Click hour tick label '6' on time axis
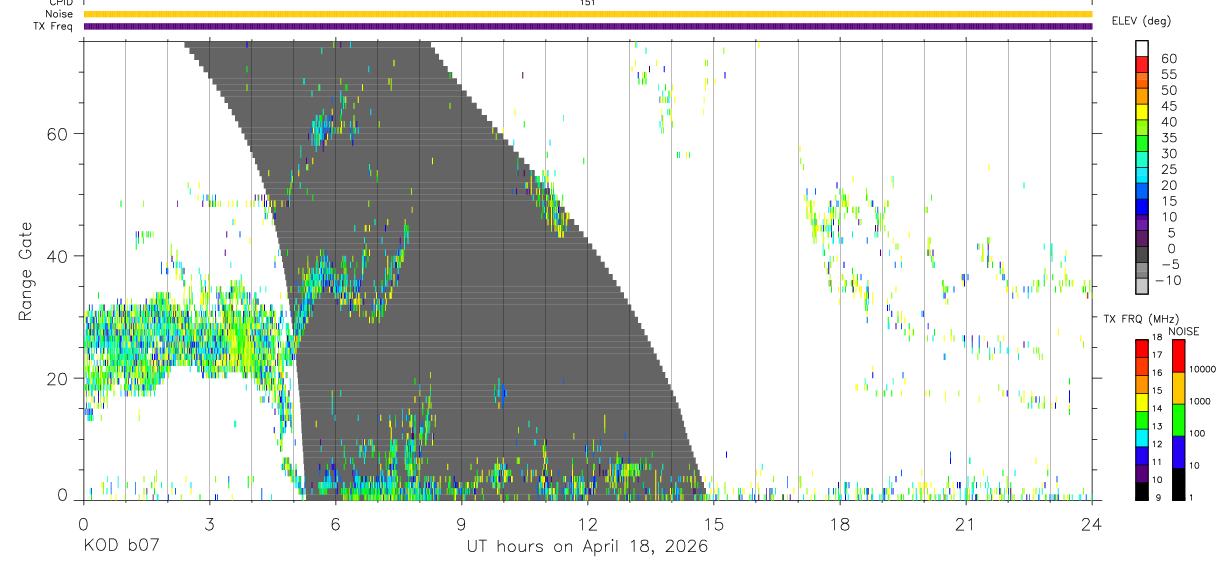This screenshot has height=567, width=1228. (x=335, y=525)
